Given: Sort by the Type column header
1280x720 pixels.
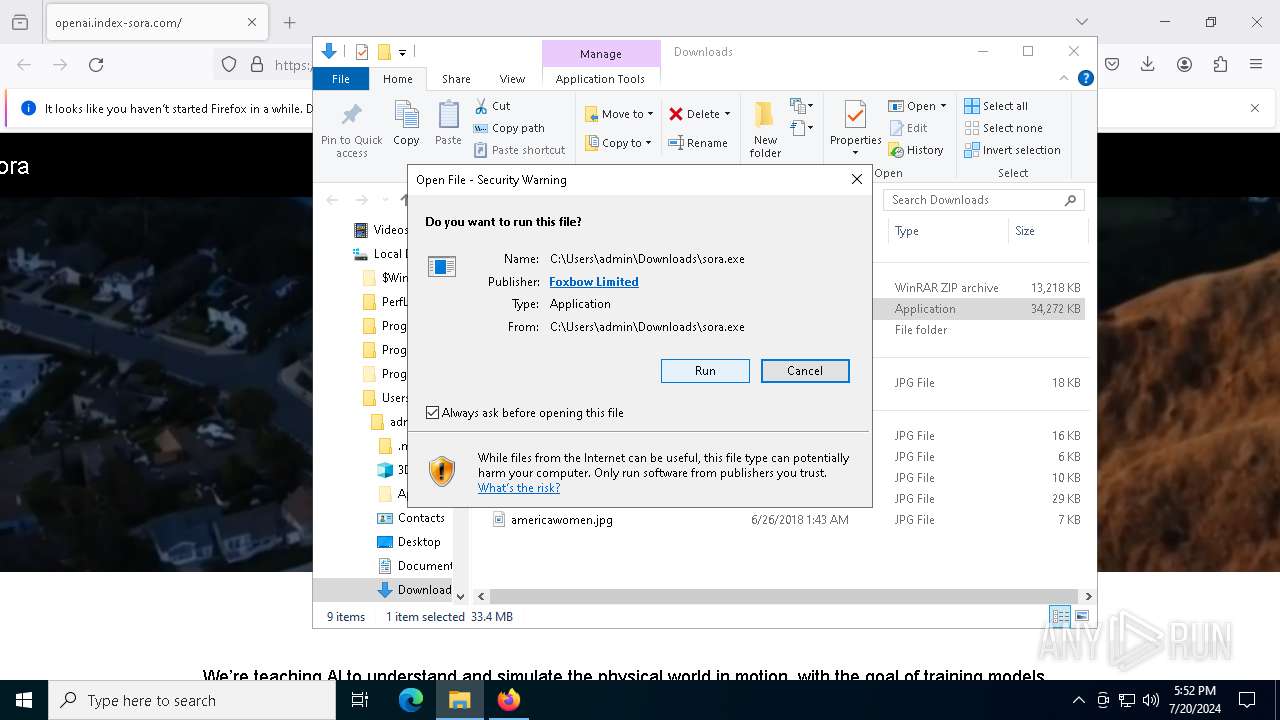Looking at the screenshot, I should (948, 231).
